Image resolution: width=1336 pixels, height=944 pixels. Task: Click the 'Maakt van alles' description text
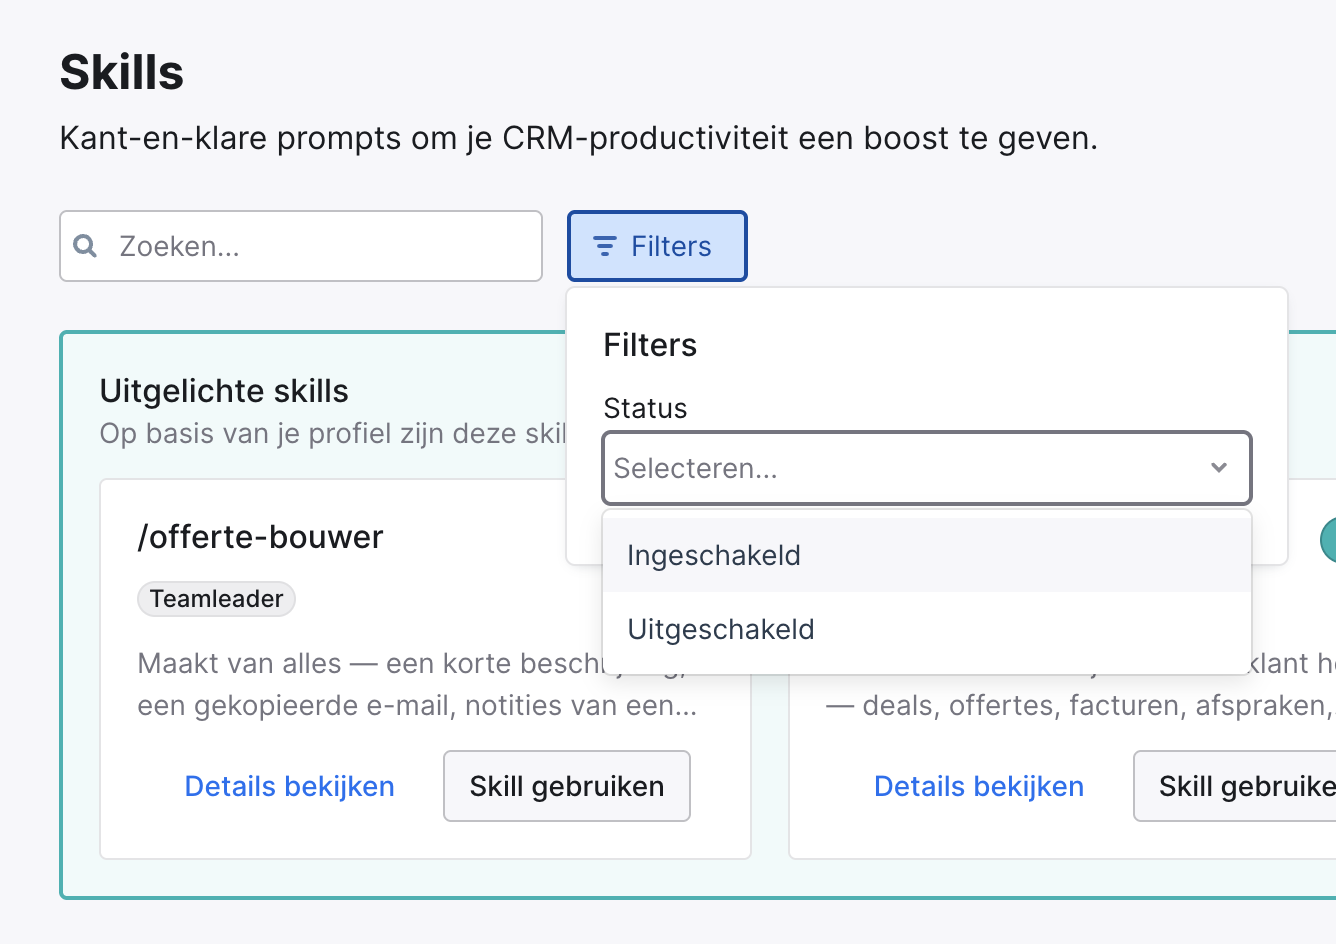pyautogui.click(x=417, y=684)
